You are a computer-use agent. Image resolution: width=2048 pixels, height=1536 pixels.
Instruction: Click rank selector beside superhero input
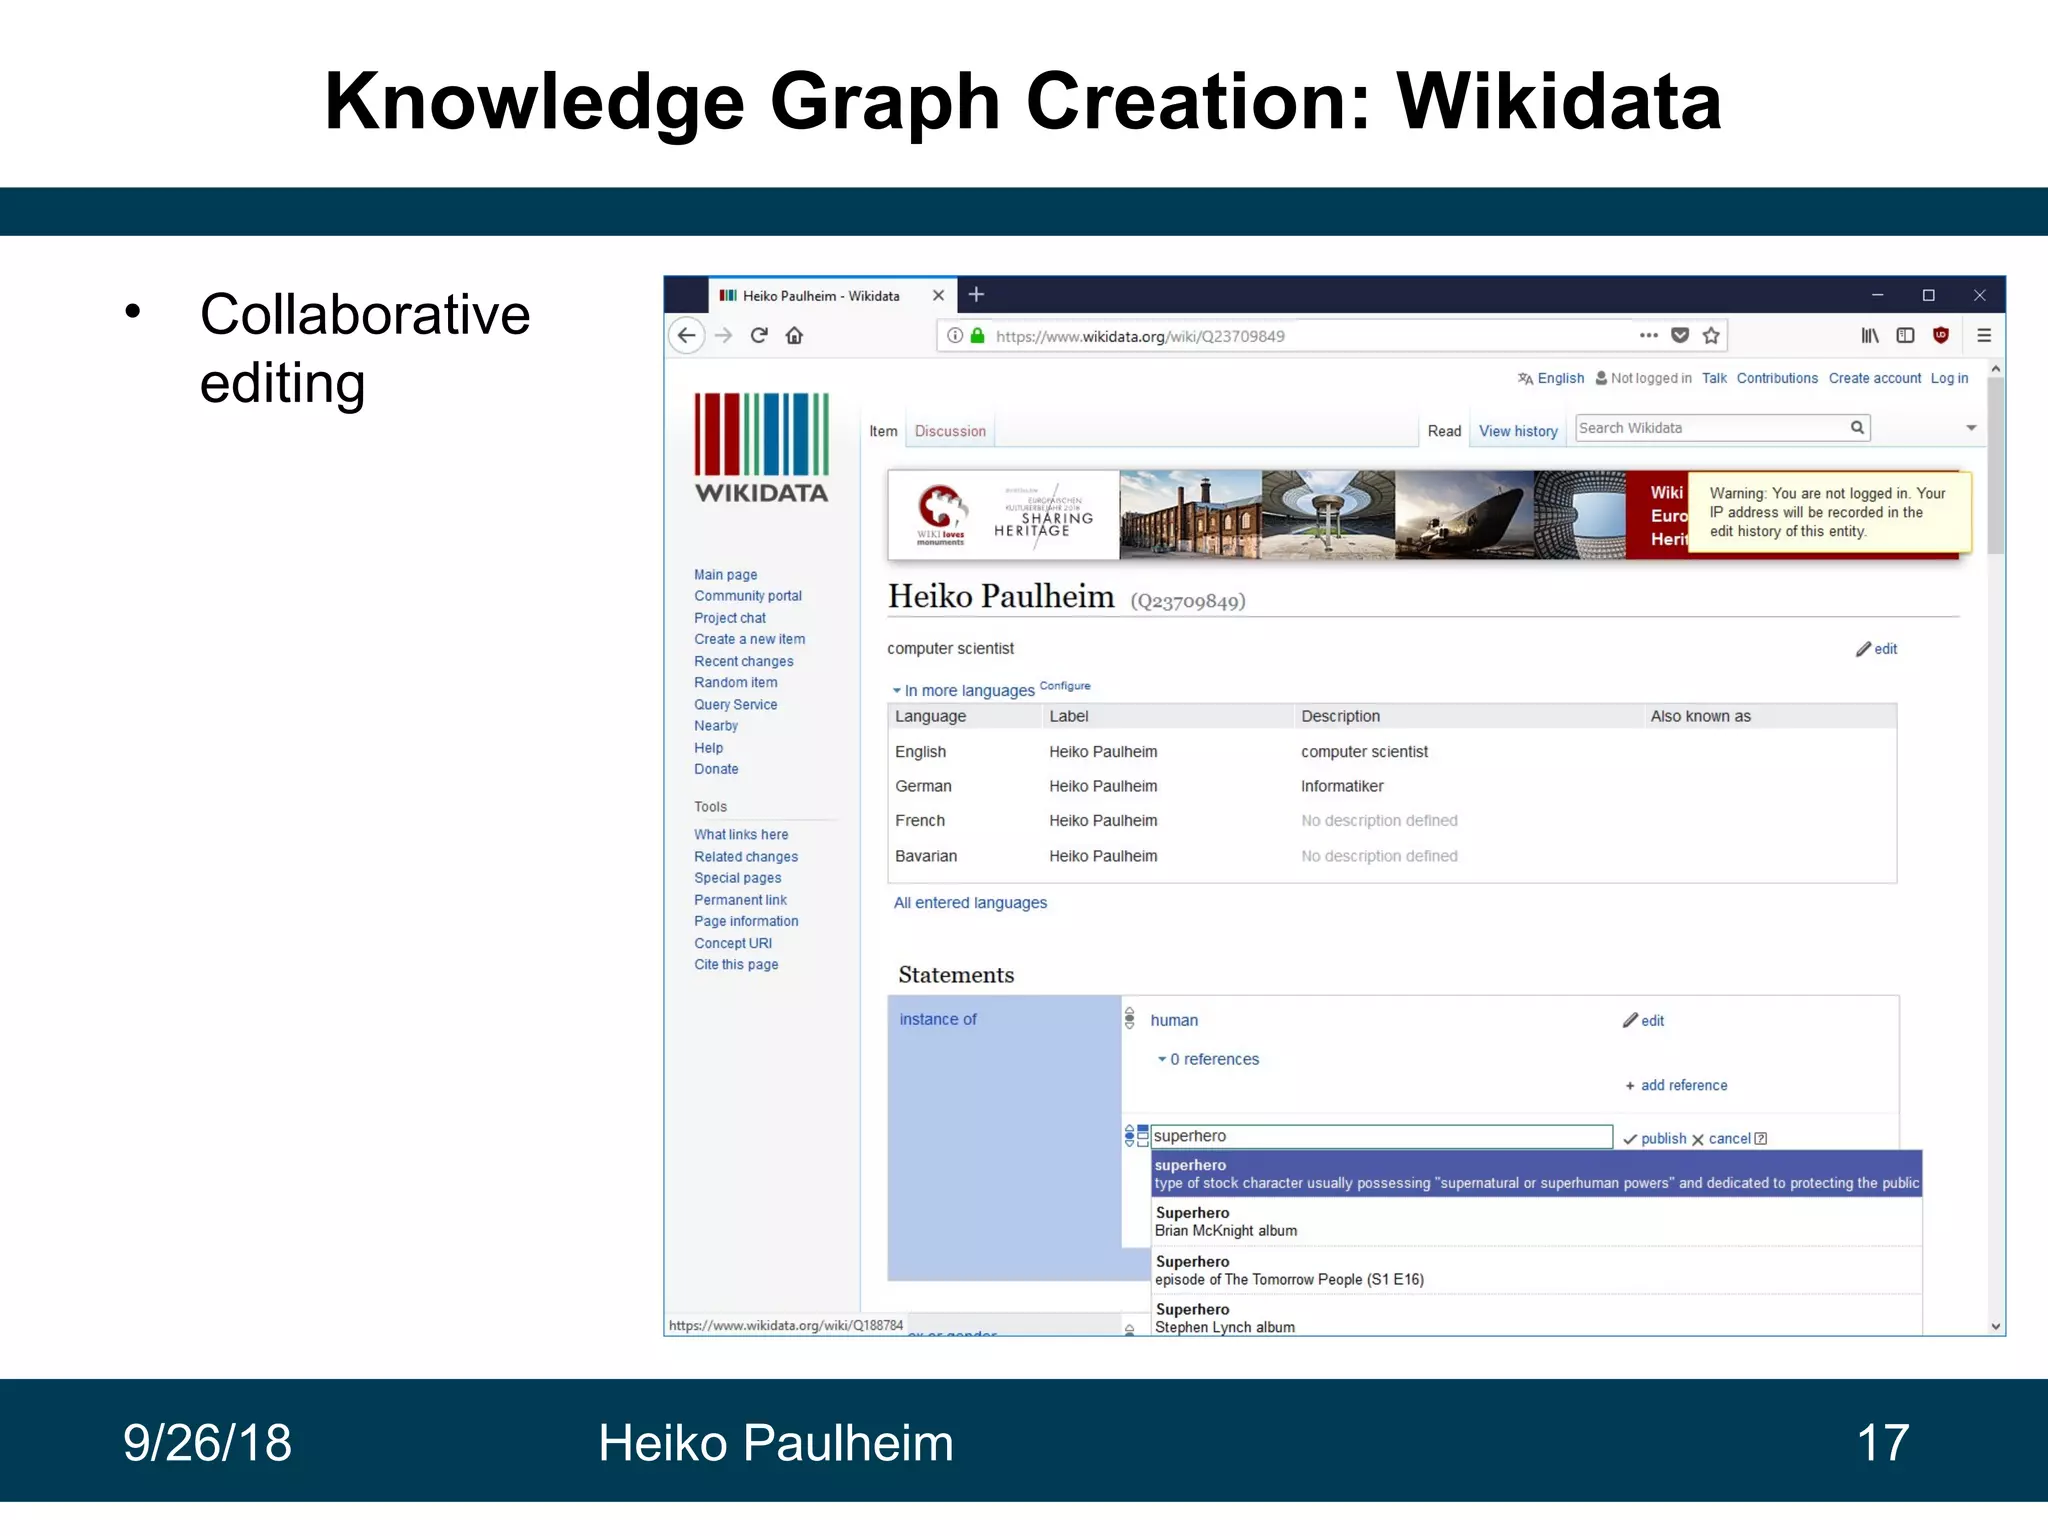coord(1130,1136)
